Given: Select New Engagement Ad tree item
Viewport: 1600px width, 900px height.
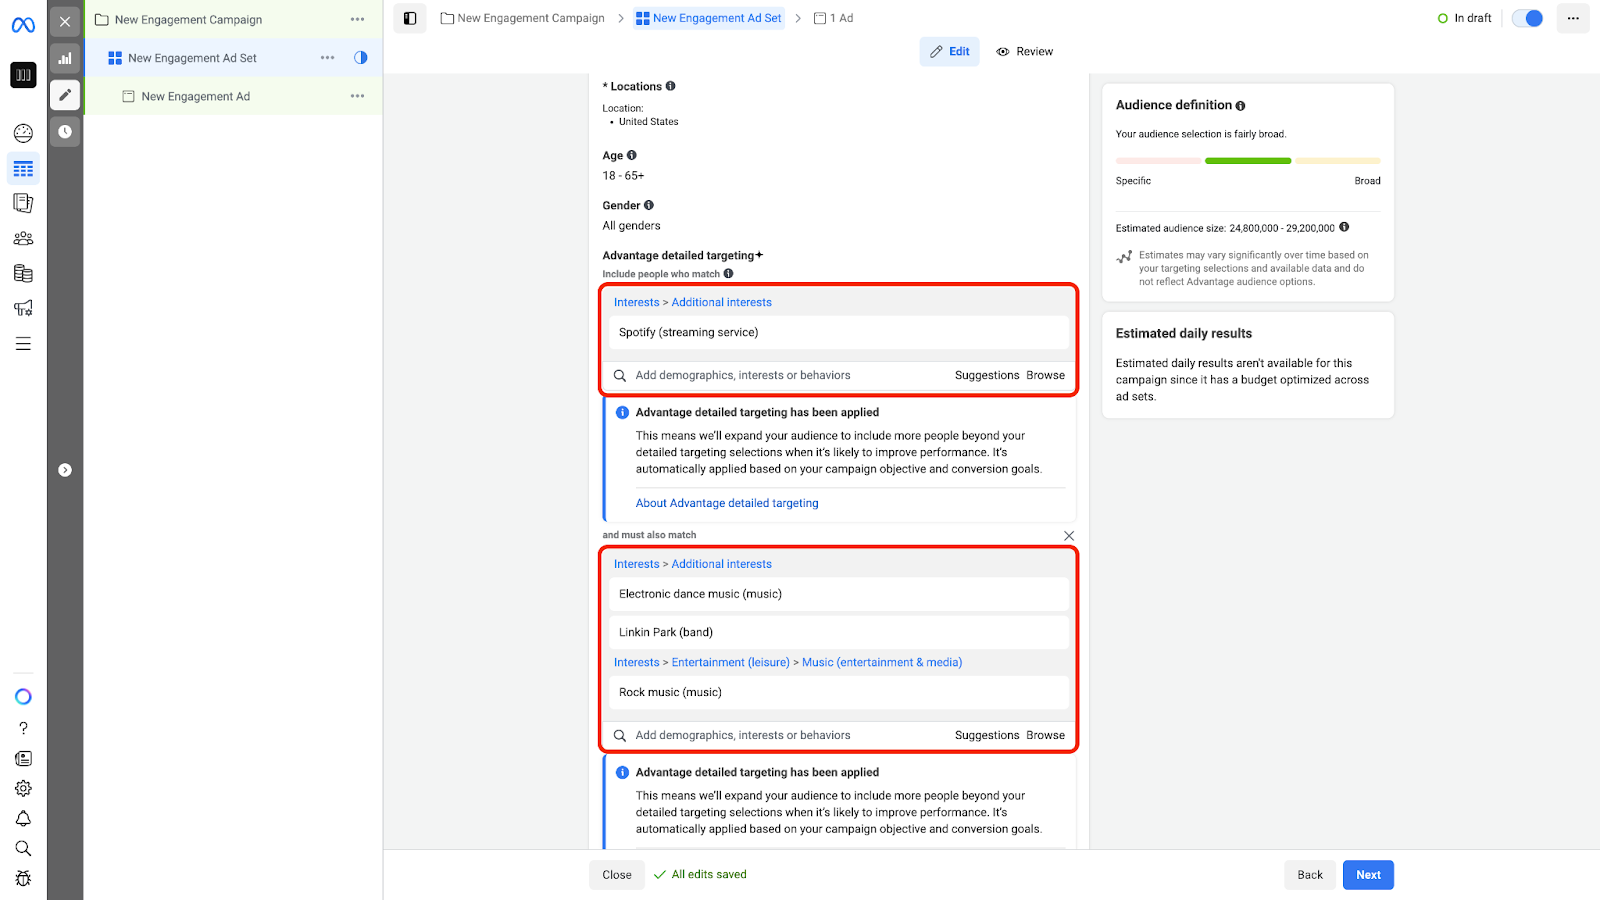Looking at the screenshot, I should (195, 96).
